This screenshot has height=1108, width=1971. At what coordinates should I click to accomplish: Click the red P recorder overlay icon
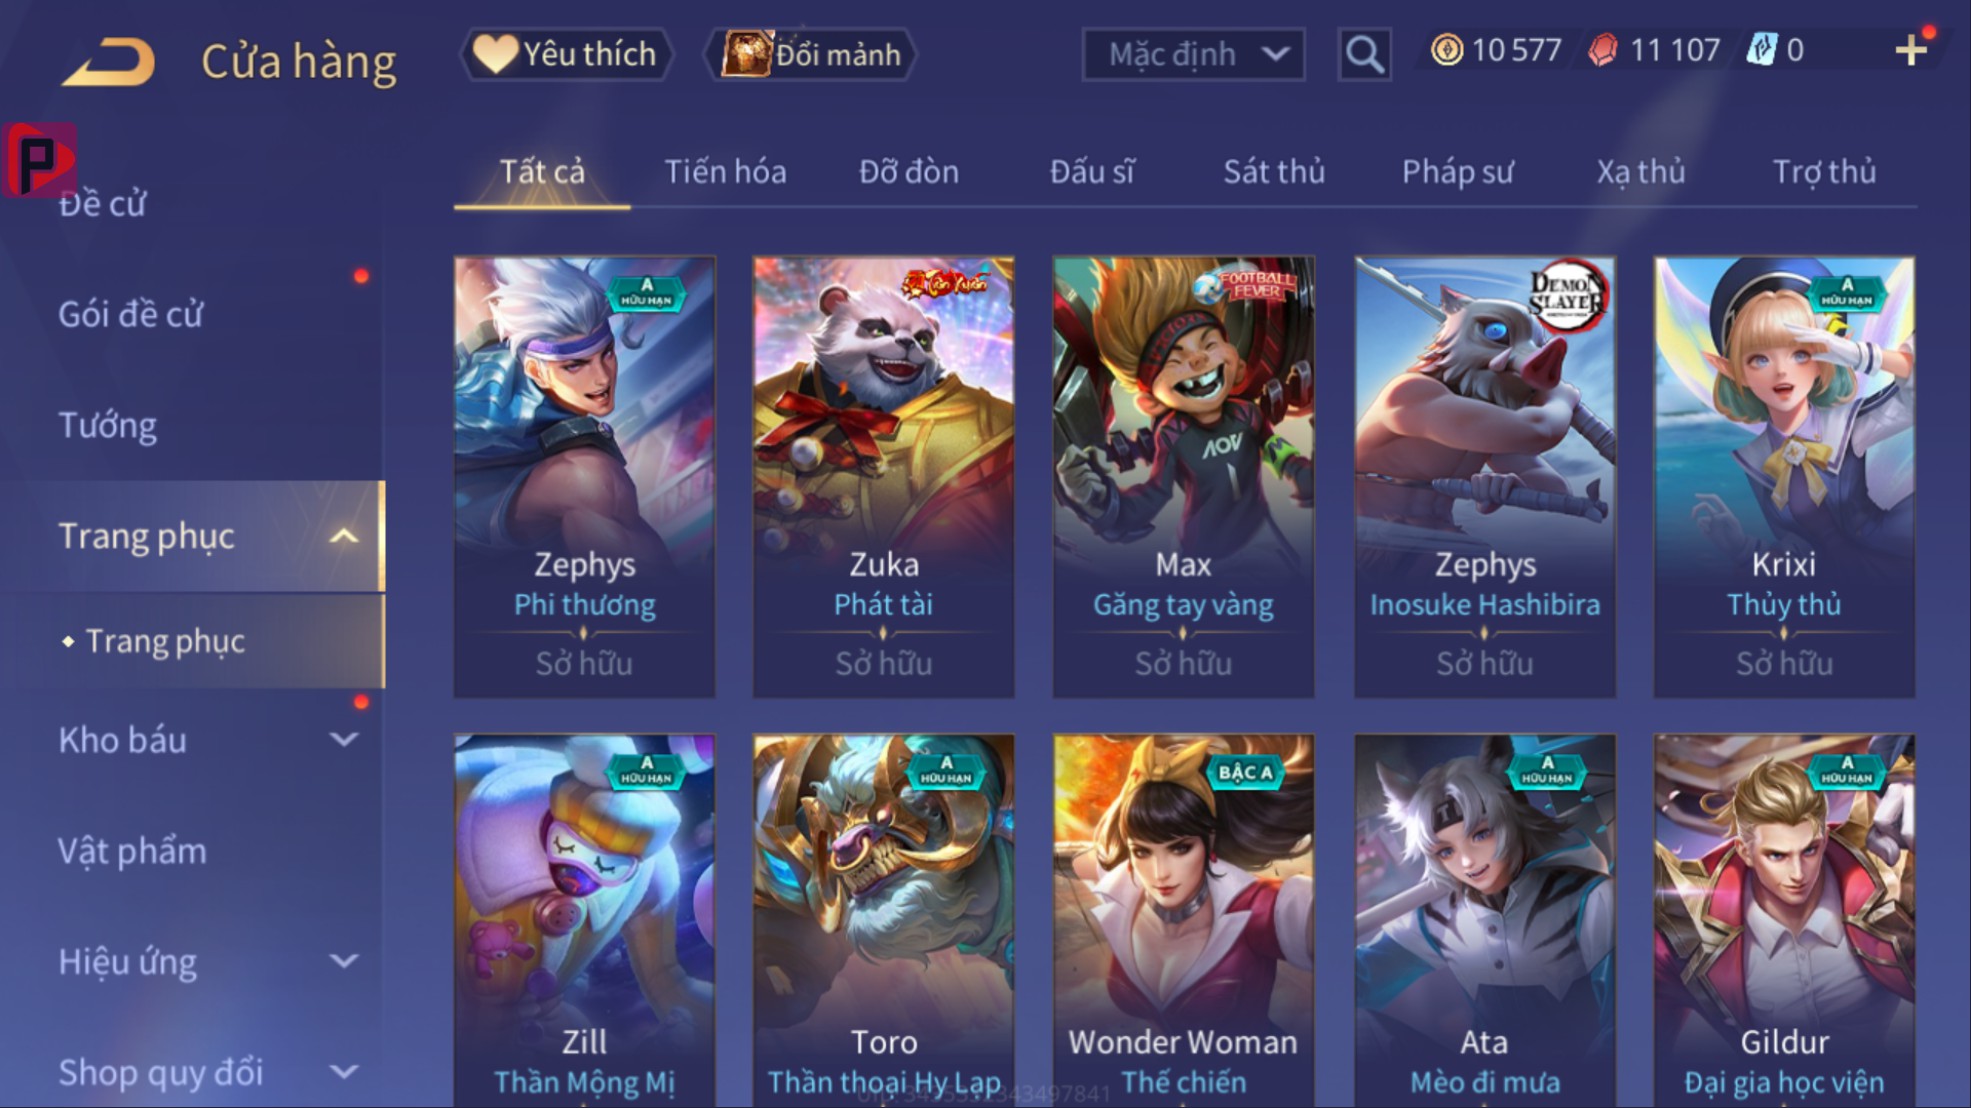point(39,160)
